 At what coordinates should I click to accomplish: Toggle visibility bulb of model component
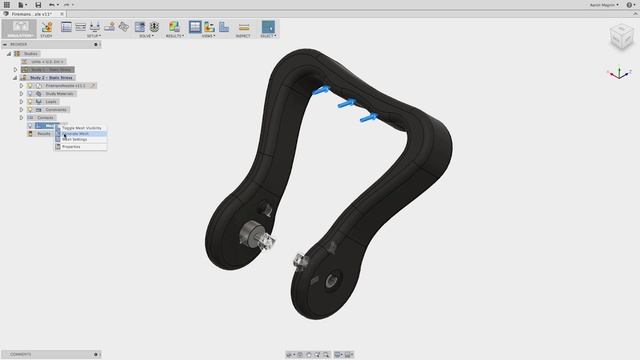(x=30, y=86)
